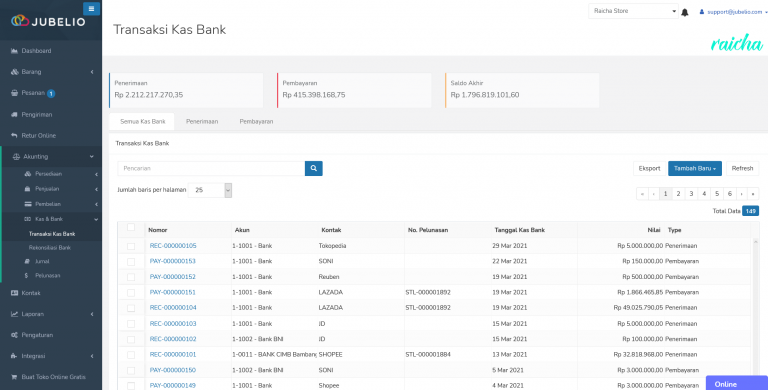768x390 pixels.
Task: Open the Raicha Store dropdown
Action: coord(633,11)
